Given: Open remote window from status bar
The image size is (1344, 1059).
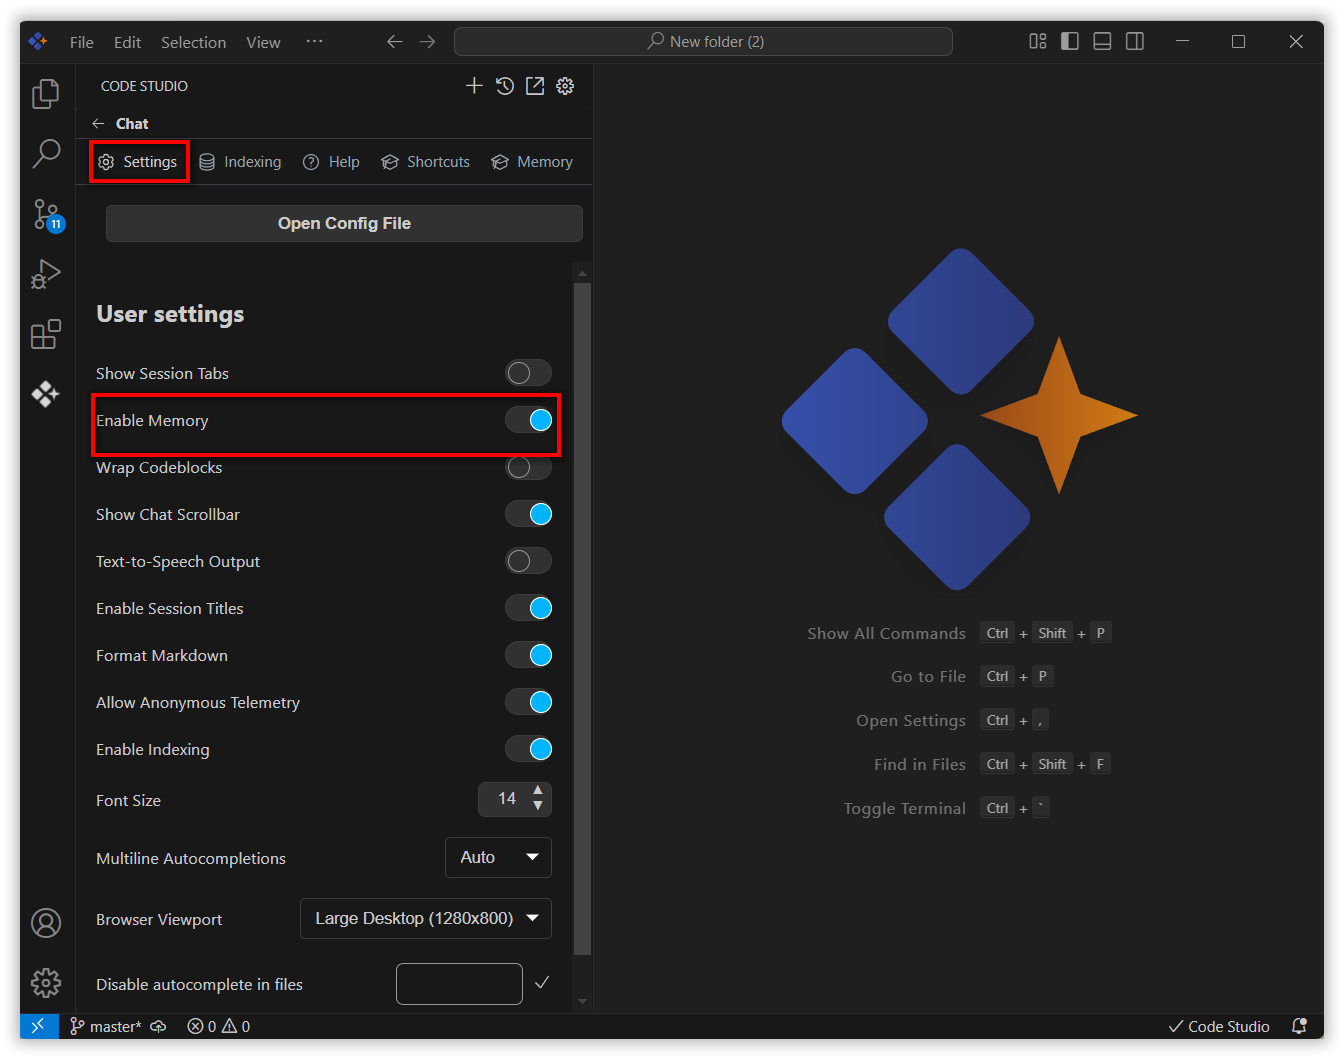Looking at the screenshot, I should (39, 1026).
